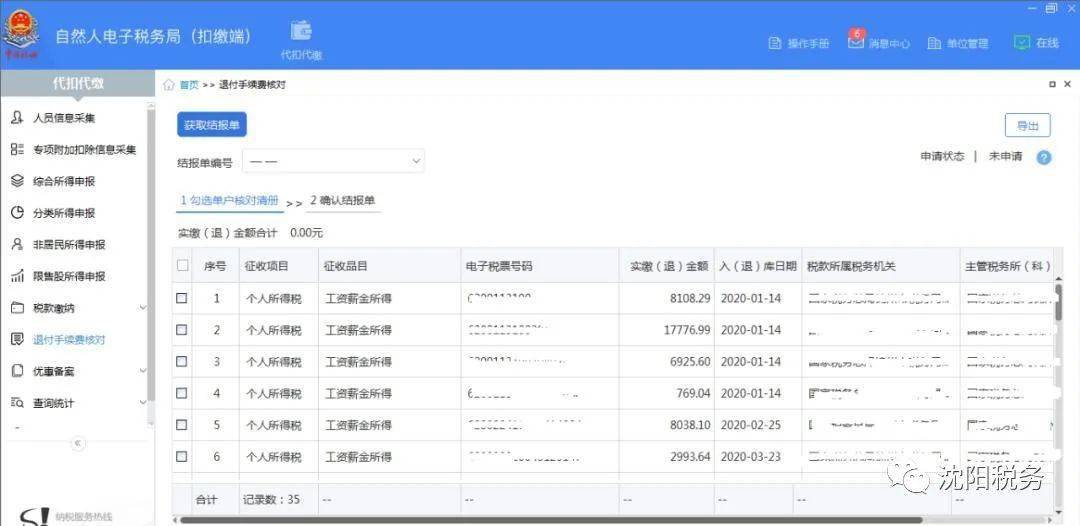Screen dimensions: 1080x526
Task: Switch to the 2 确认结报单 step tab
Action: [342, 200]
